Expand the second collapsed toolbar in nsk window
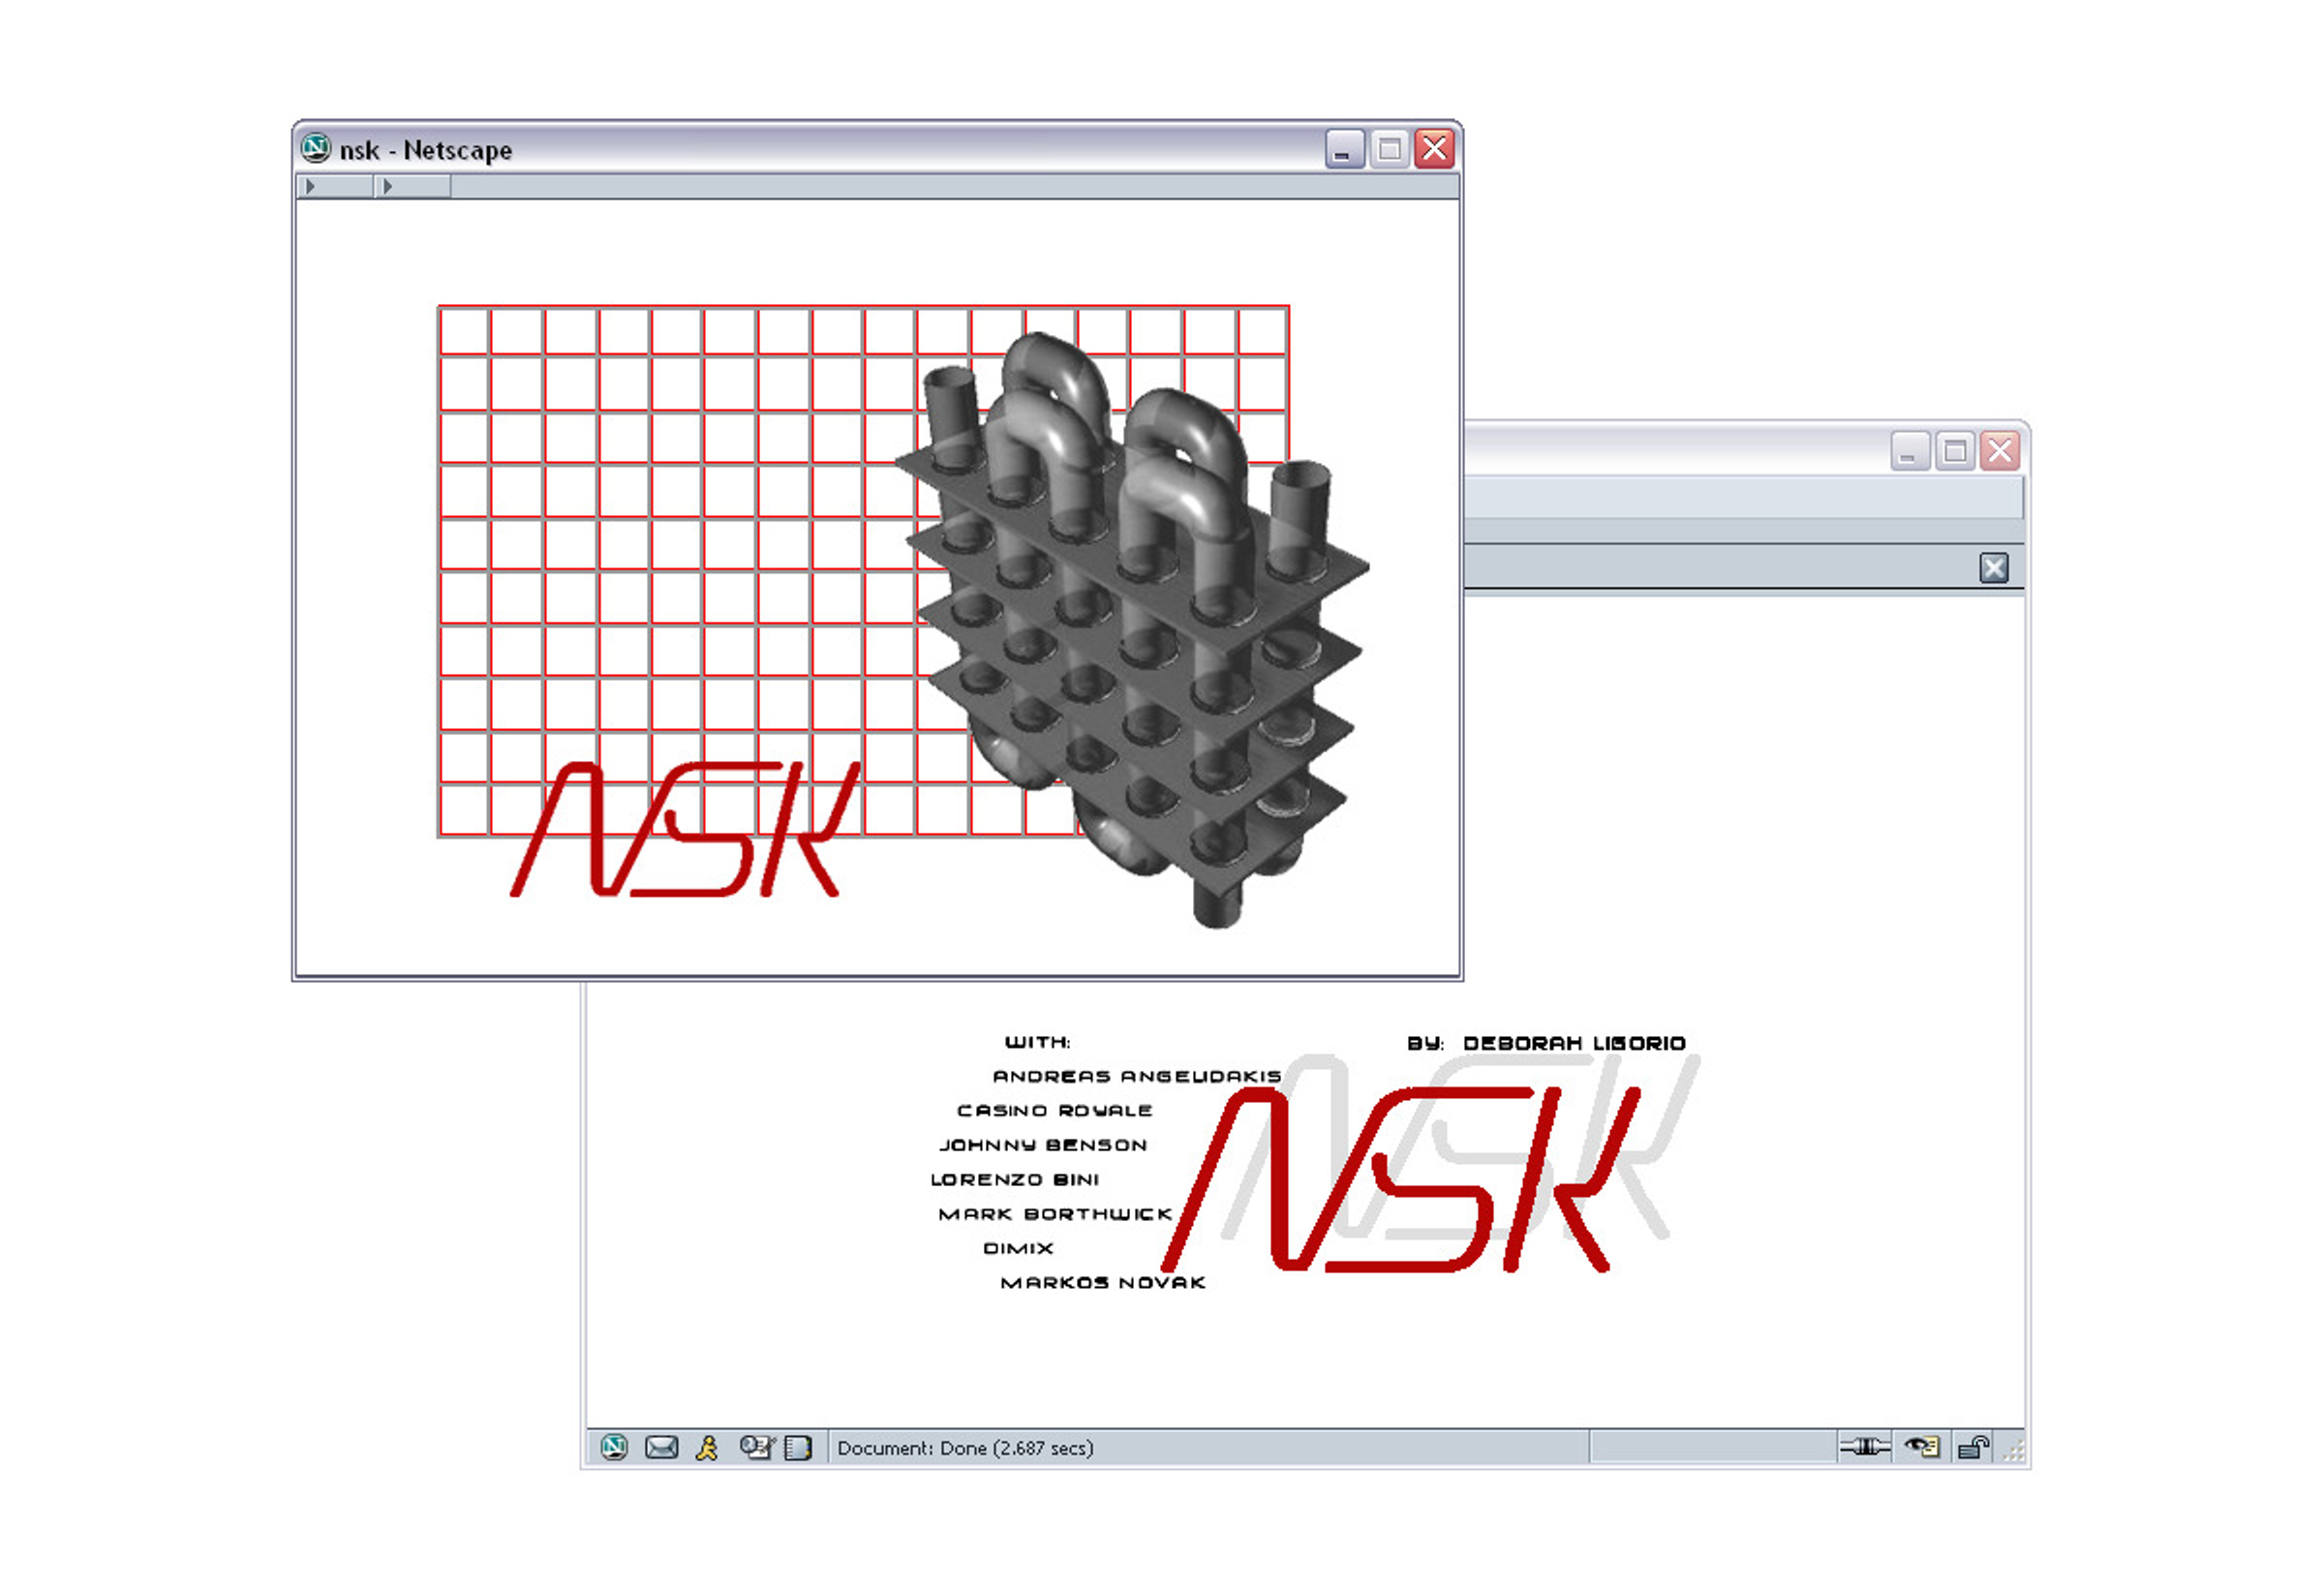 pos(413,186)
